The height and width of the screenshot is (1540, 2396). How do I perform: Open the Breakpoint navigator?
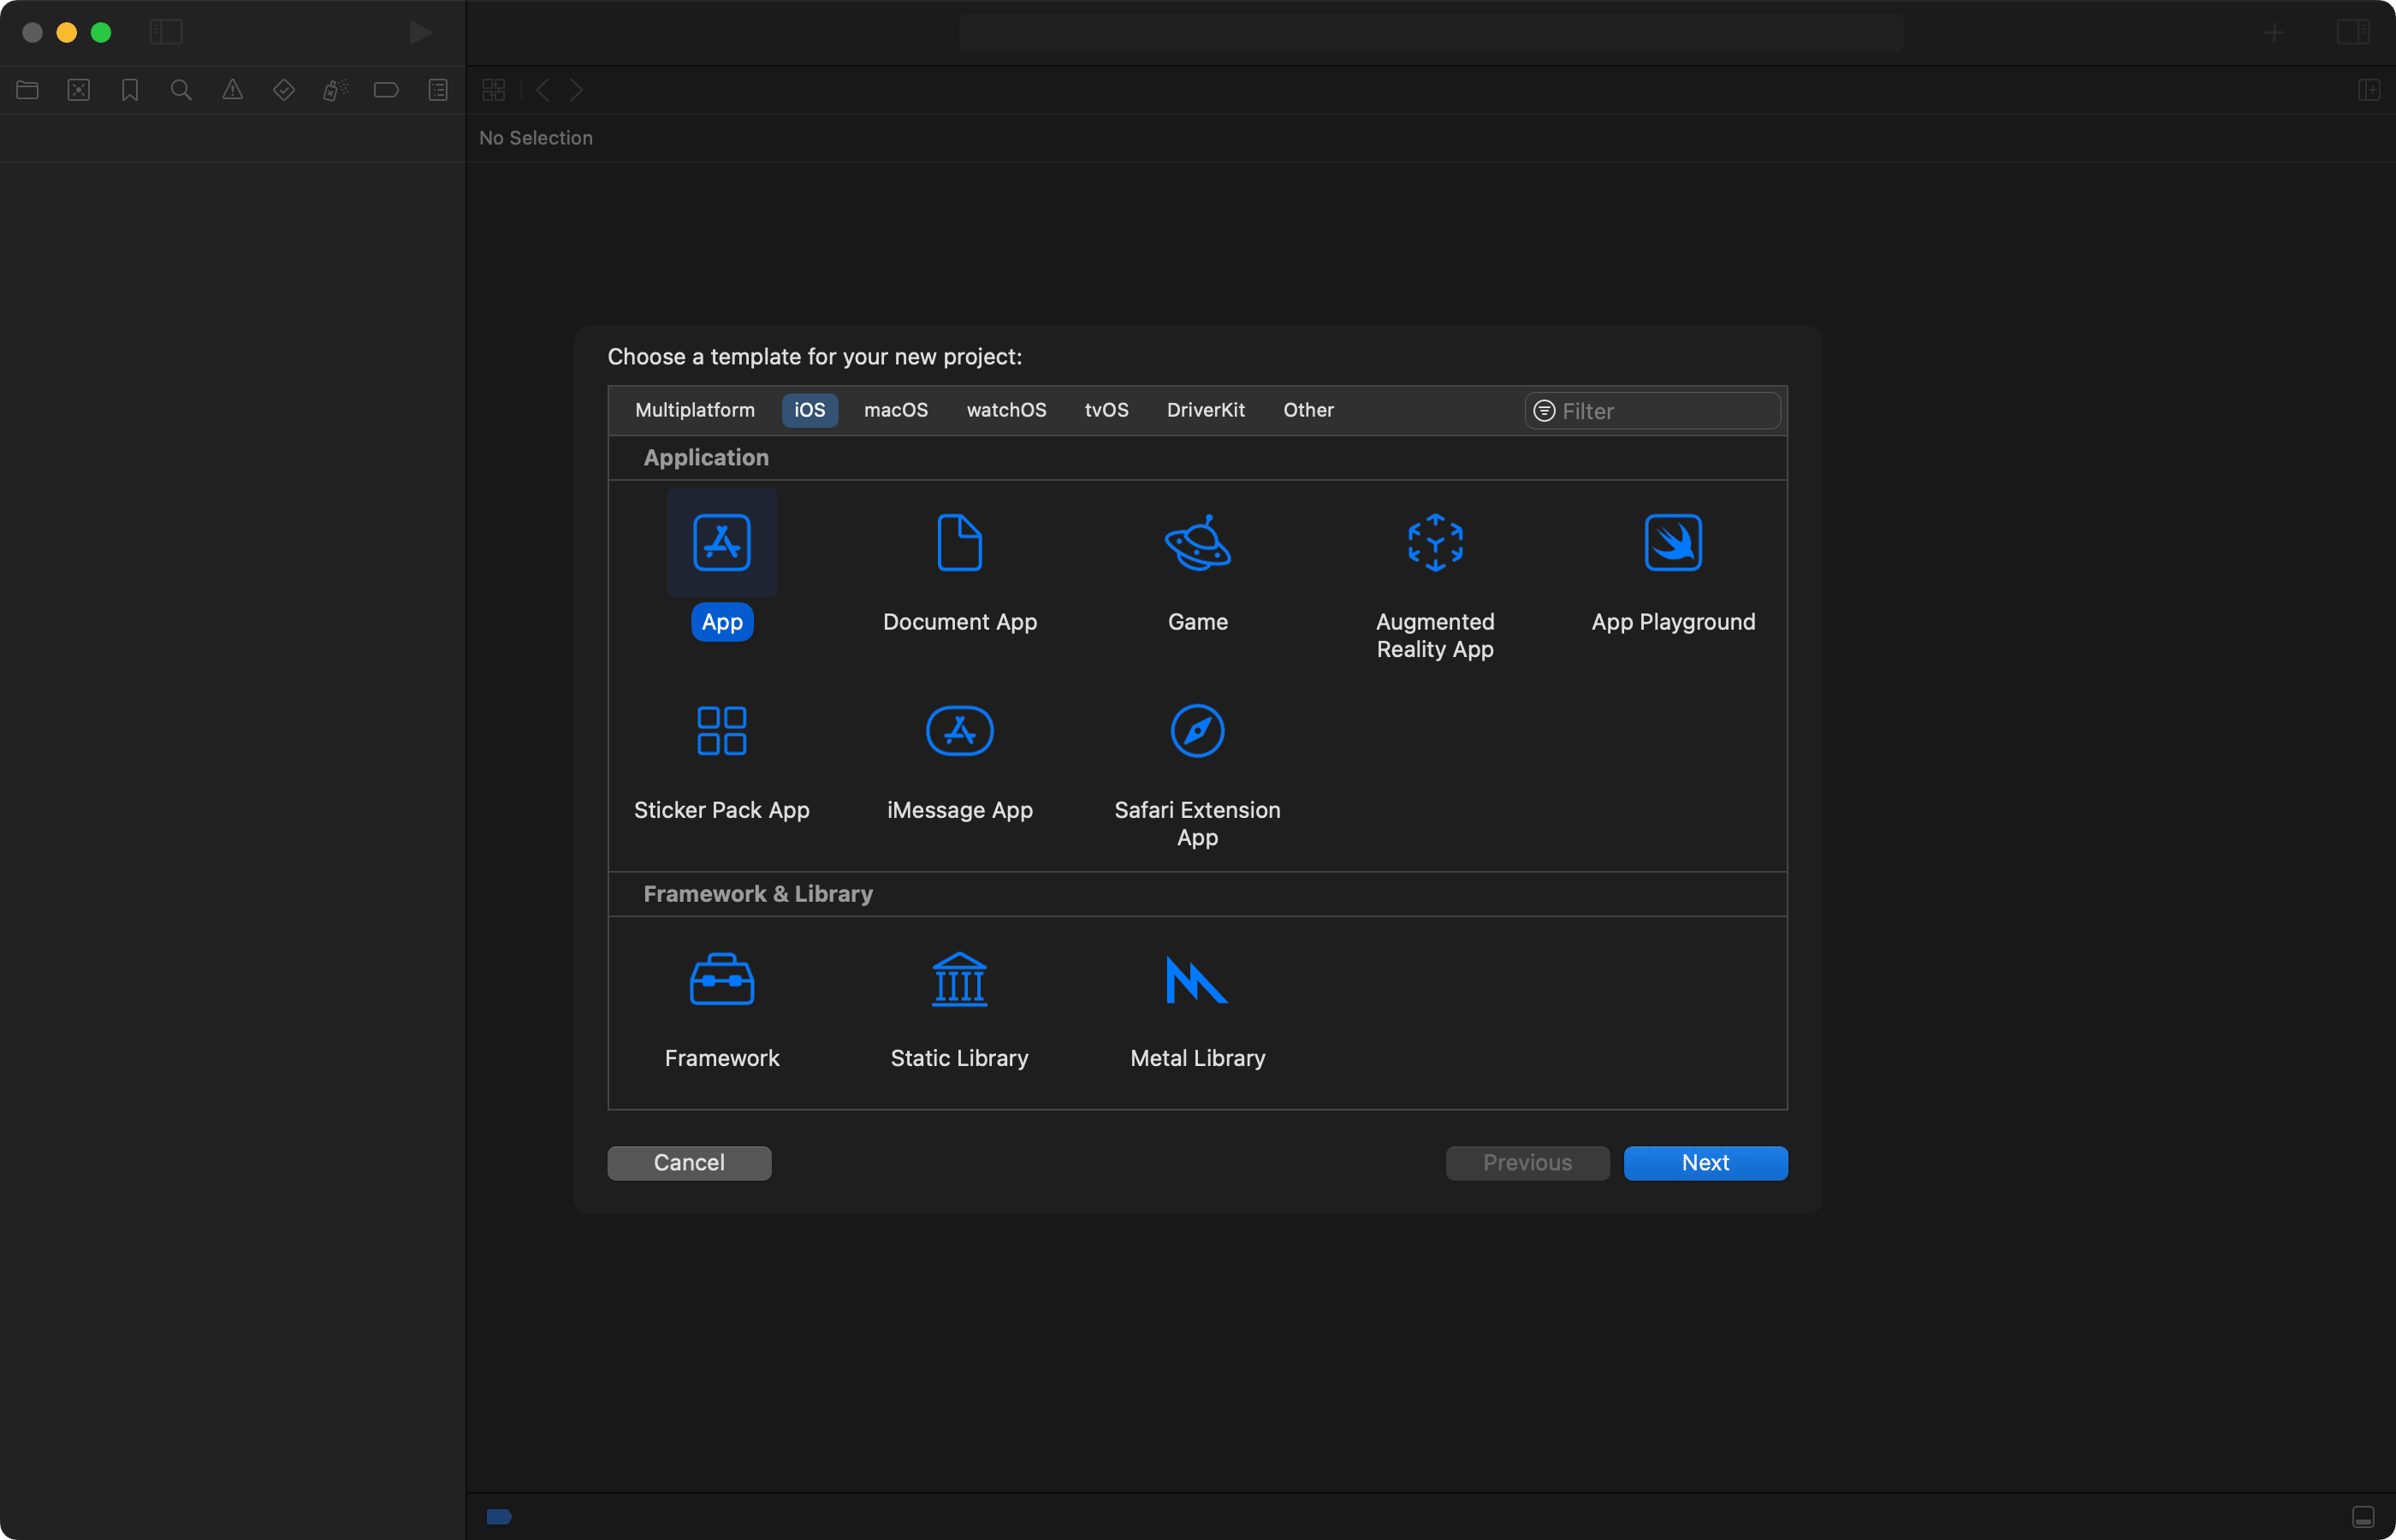pyautogui.click(x=386, y=90)
